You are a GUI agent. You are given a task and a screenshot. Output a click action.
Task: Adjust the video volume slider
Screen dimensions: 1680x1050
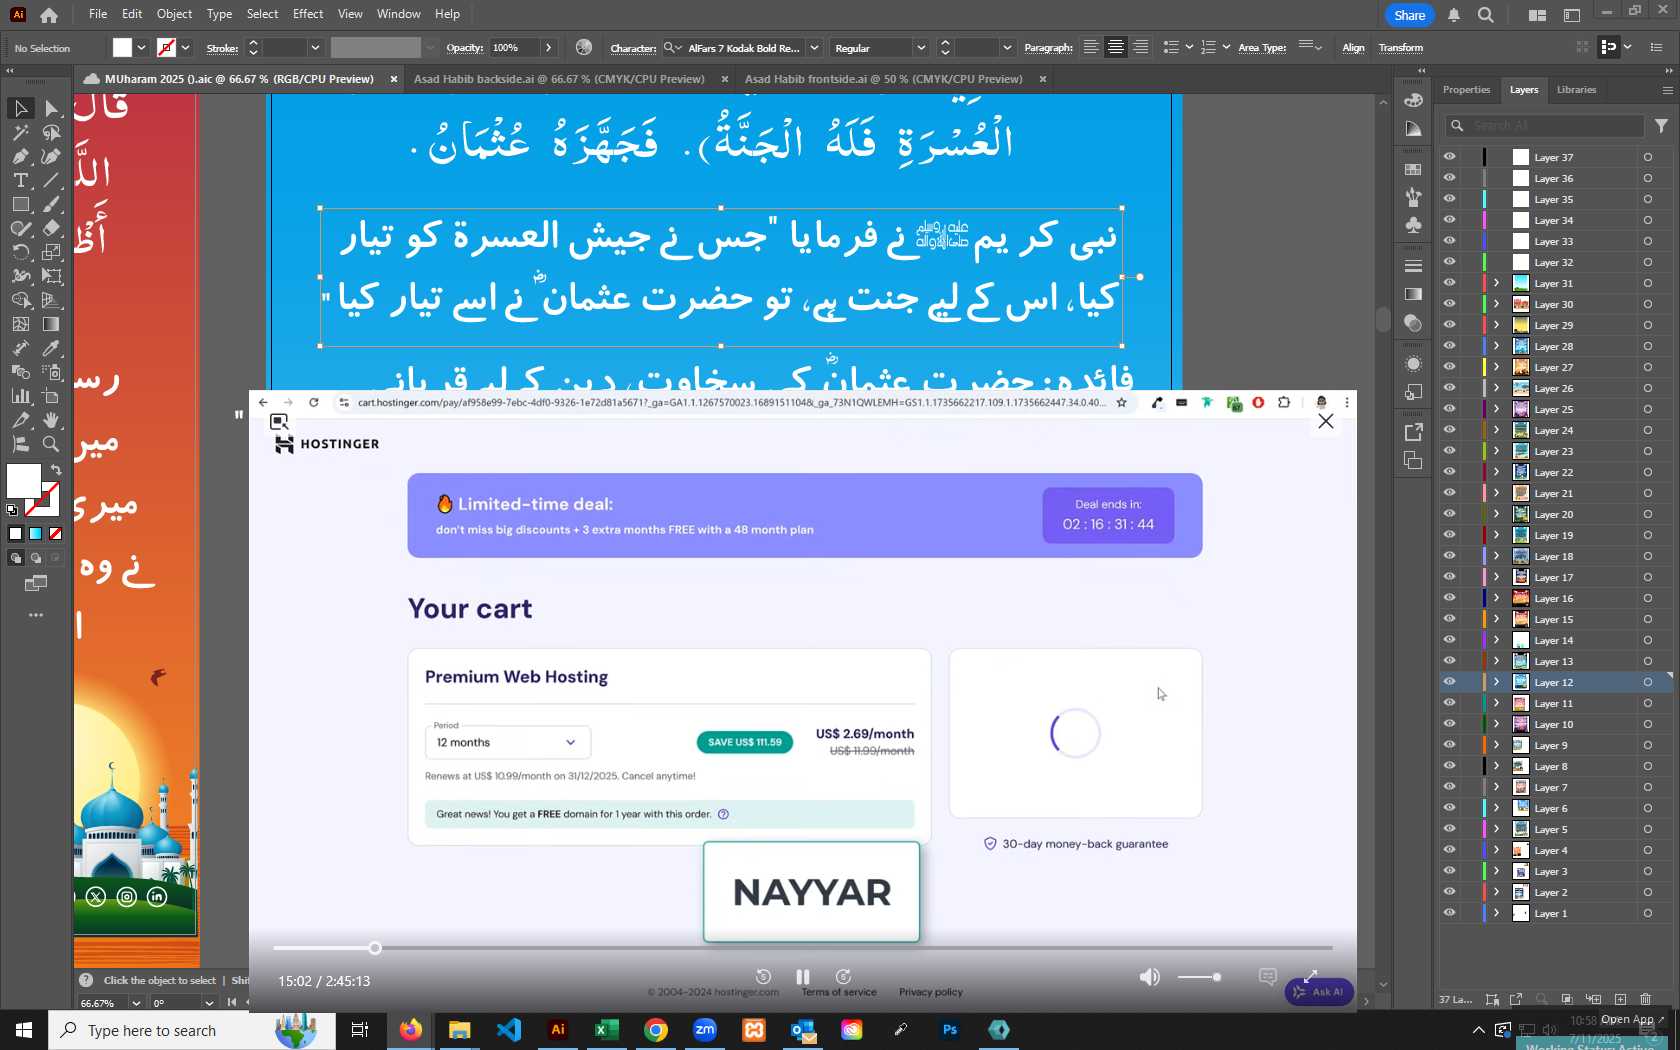point(1199,977)
